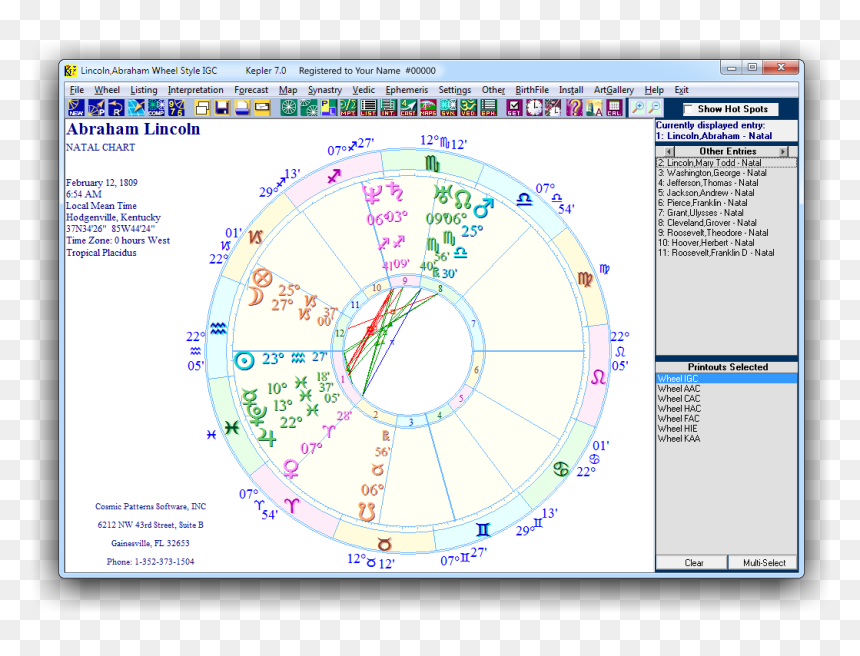Click the Multi-Select button
This screenshot has height=656, width=860.
click(763, 563)
